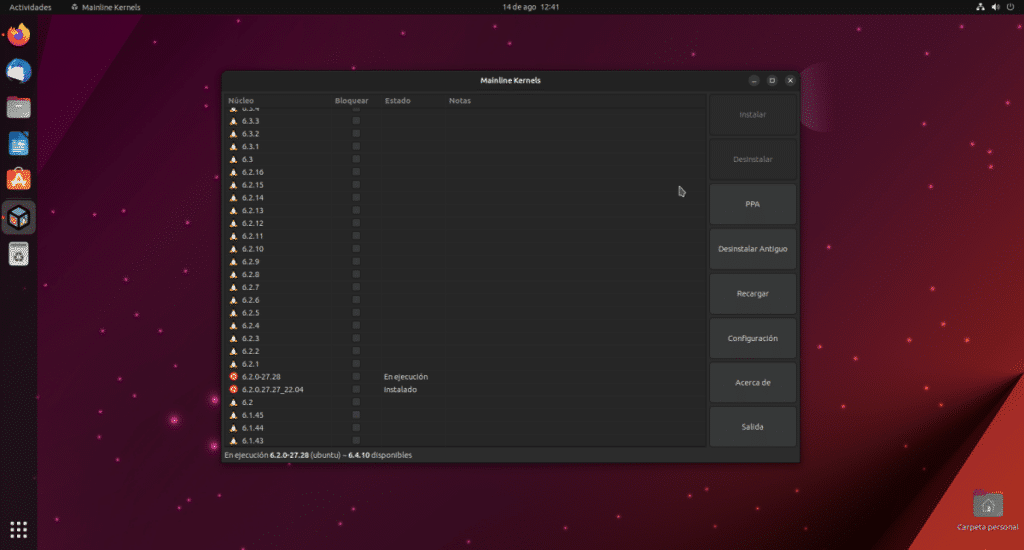Click the 'En ejecución' status cell
The width and height of the screenshot is (1024, 550).
406,377
